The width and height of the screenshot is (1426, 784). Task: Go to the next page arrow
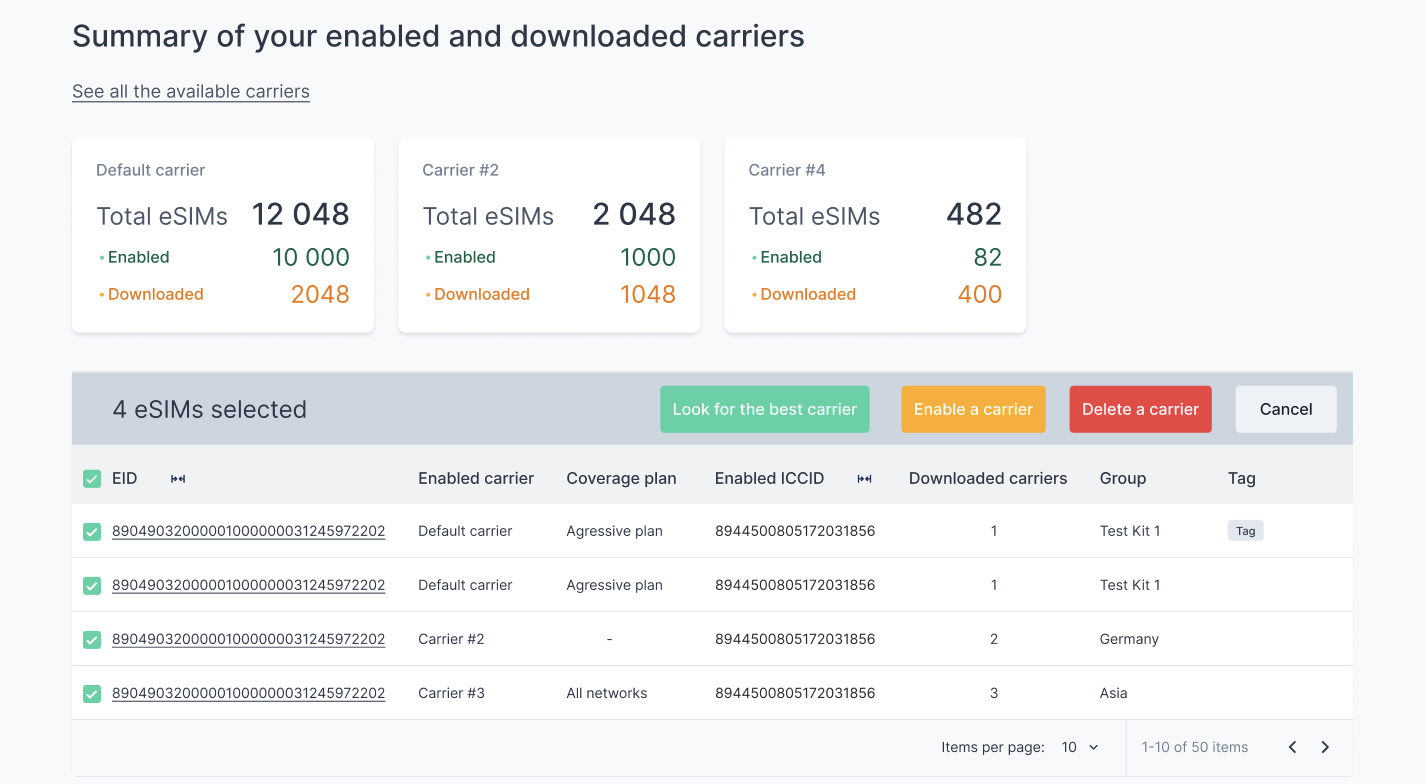[x=1325, y=747]
